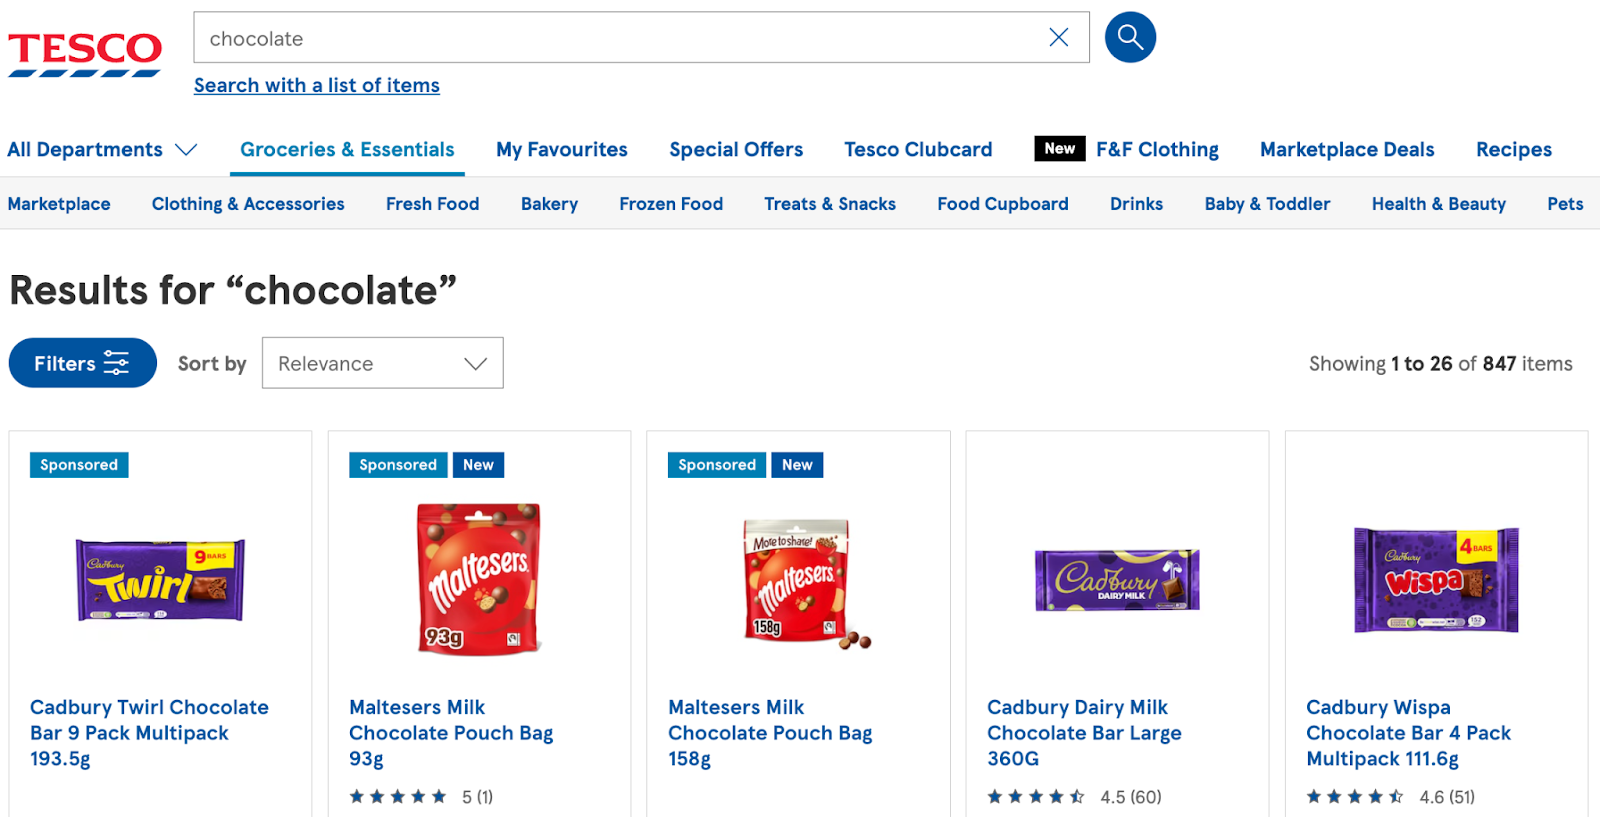Open Cadbury Twirl Chocolate Bar product page

[149, 732]
